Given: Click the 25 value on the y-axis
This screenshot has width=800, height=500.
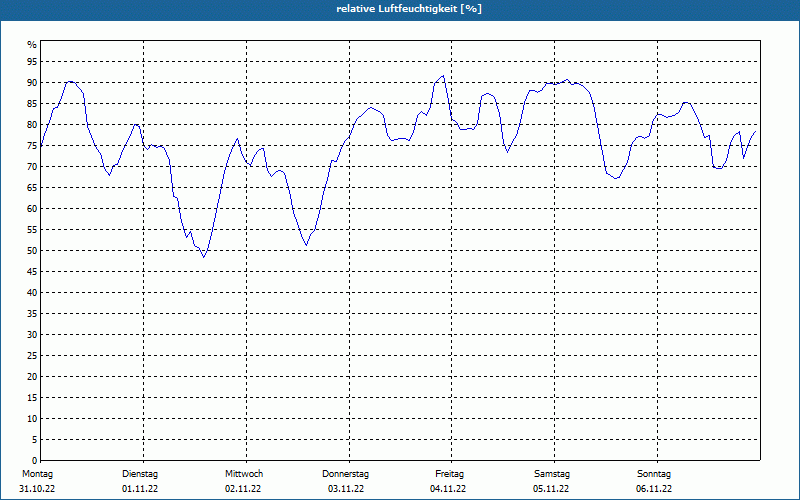Looking at the screenshot, I should point(32,356).
